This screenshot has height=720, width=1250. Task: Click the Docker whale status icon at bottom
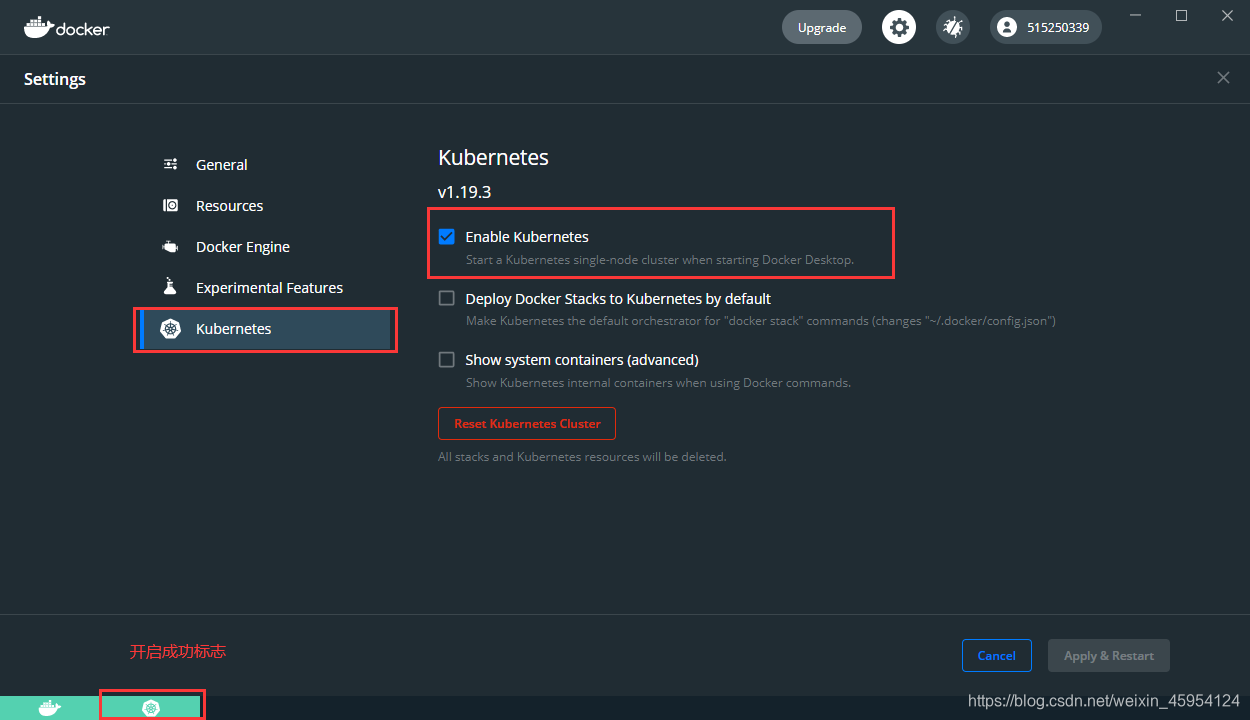(49, 708)
